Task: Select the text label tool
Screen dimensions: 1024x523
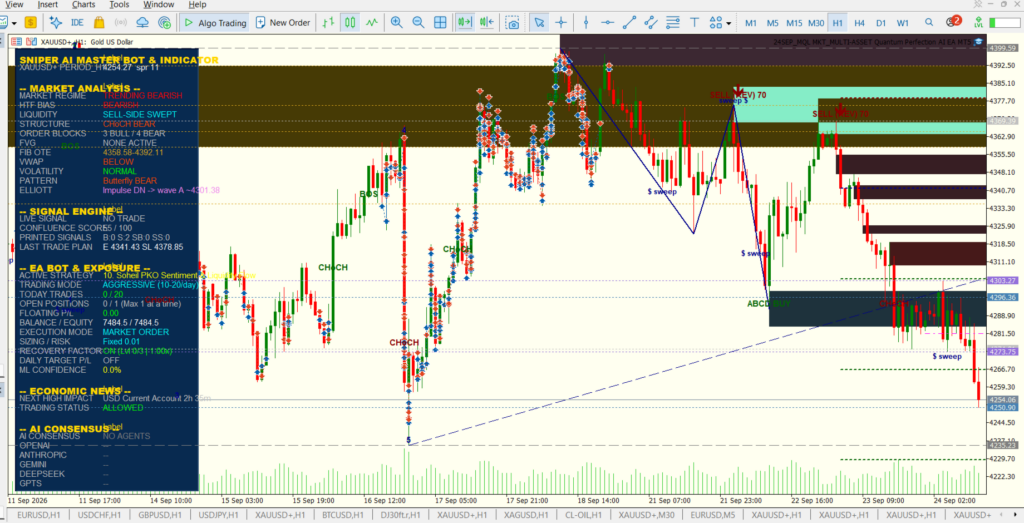Action: coord(694,23)
